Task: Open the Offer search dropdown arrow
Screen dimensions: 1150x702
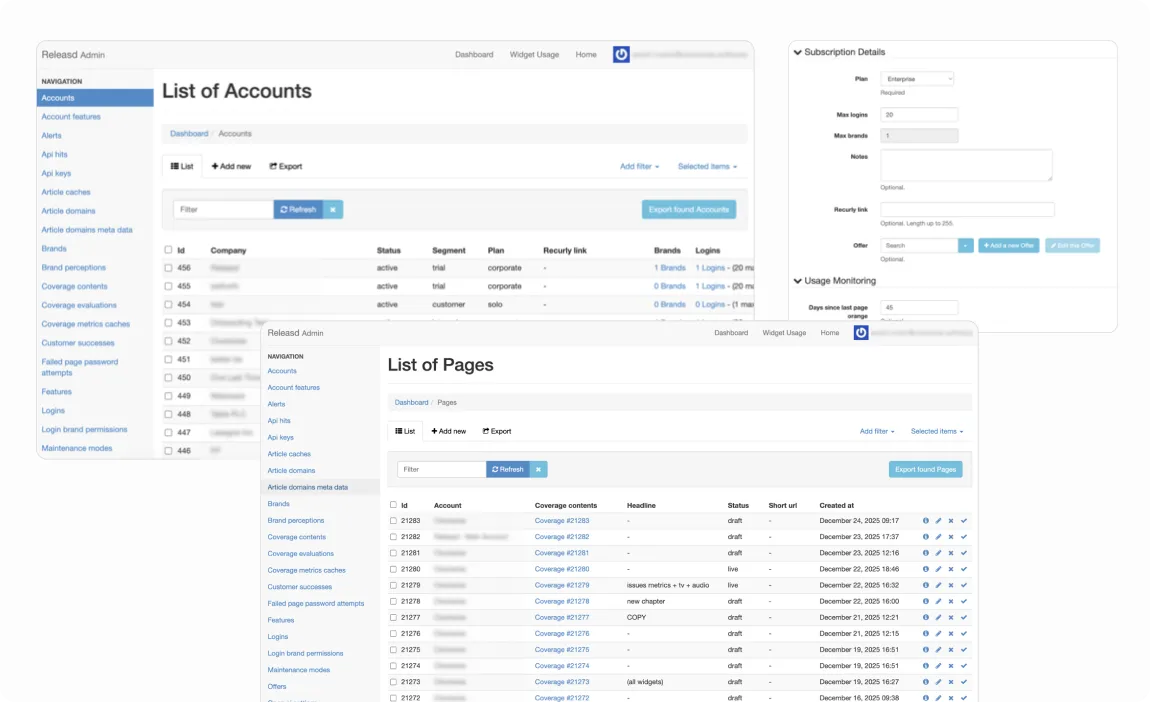Action: [x=966, y=245]
